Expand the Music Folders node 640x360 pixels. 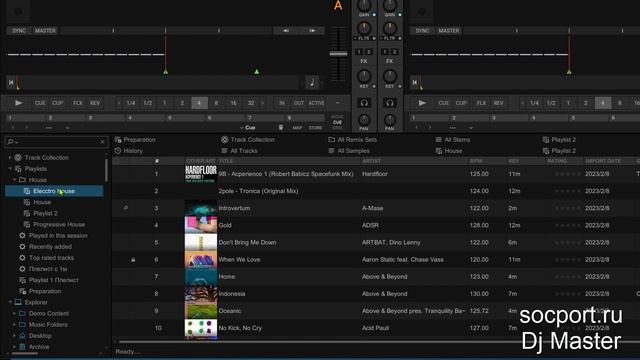14,324
